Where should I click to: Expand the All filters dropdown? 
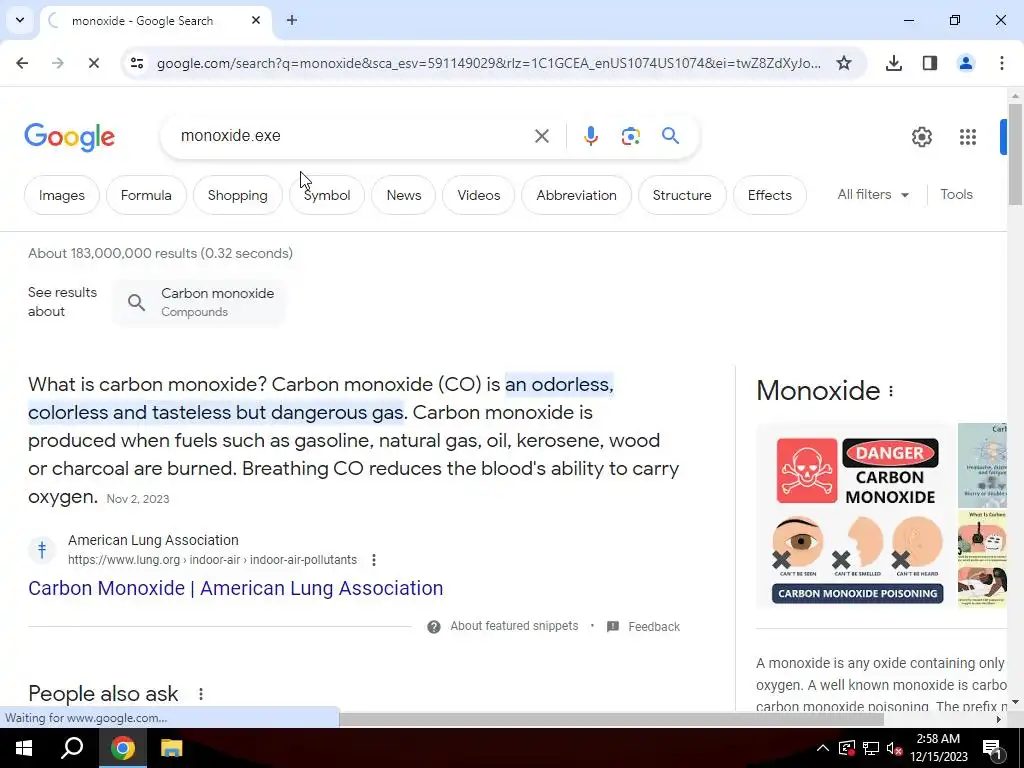tap(873, 195)
